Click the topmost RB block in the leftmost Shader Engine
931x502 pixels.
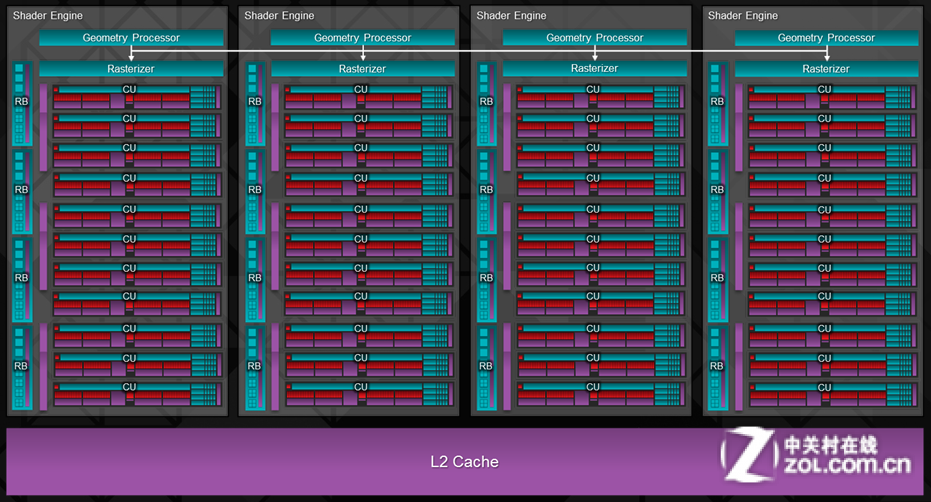[22, 102]
